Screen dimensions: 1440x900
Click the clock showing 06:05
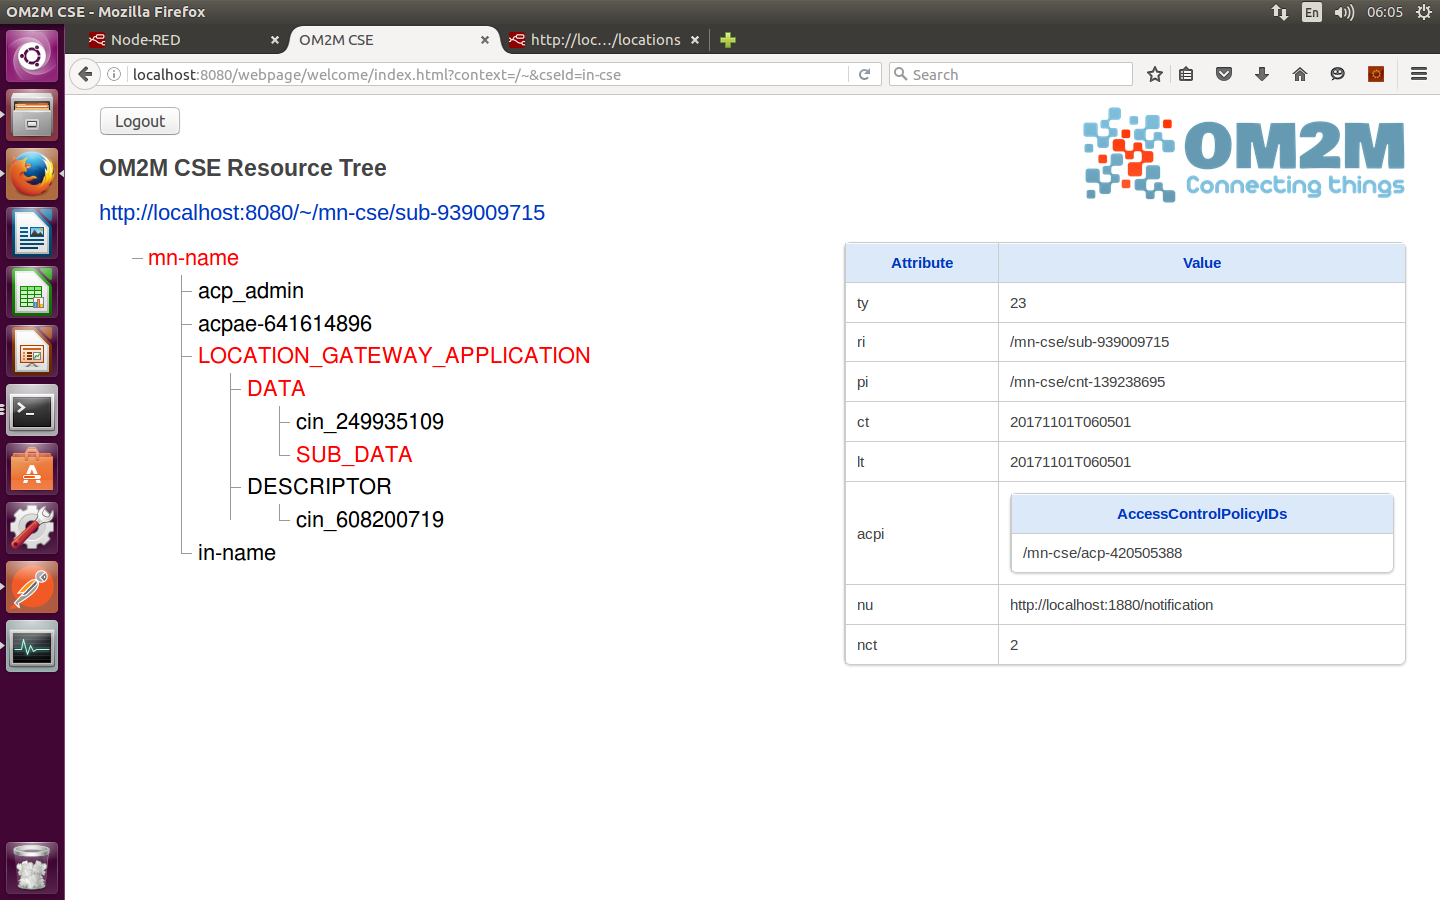1385,12
